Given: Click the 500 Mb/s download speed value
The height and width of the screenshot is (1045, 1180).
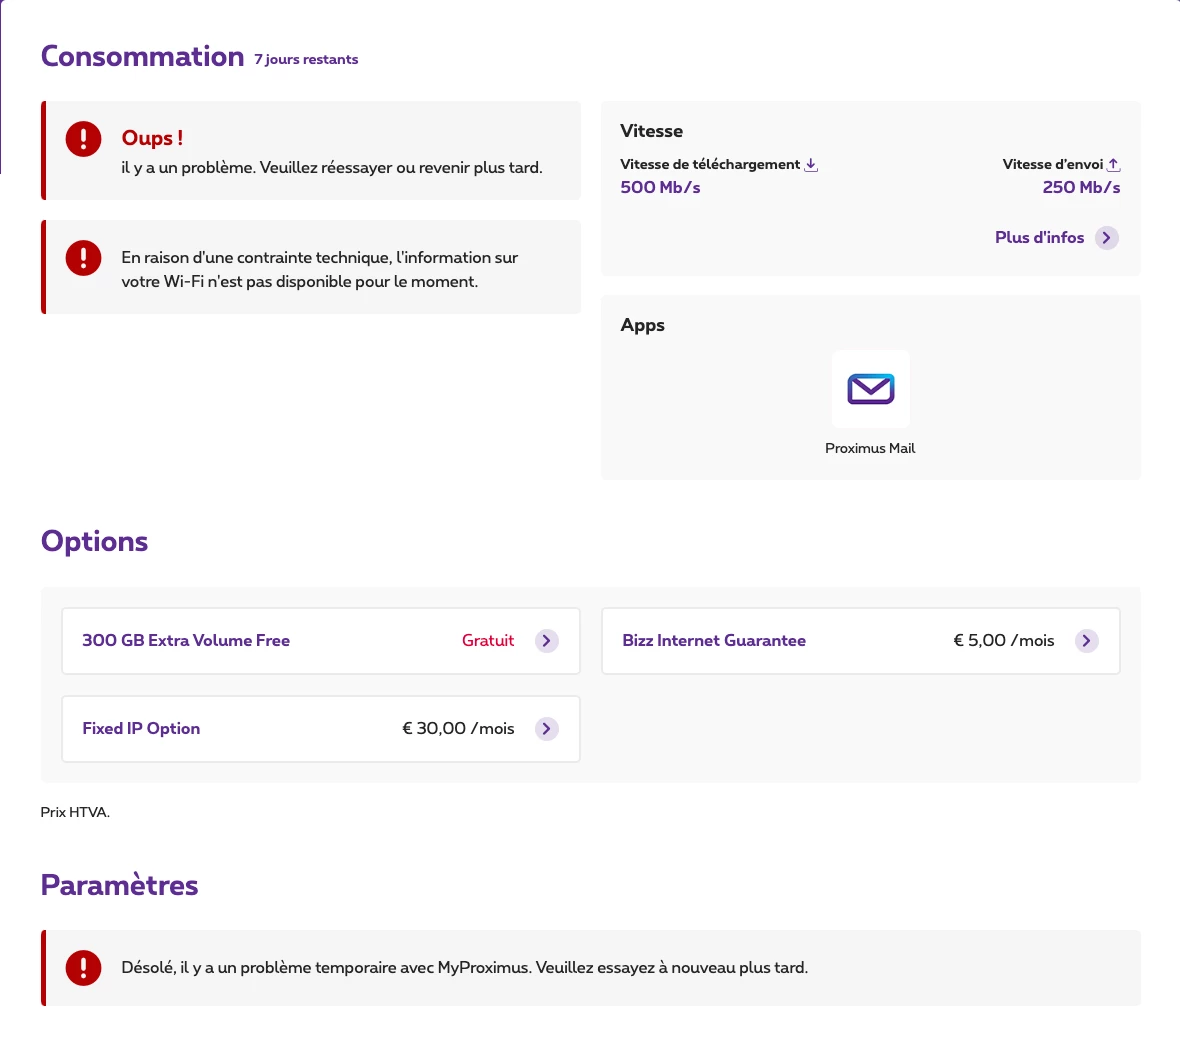Looking at the screenshot, I should pyautogui.click(x=660, y=188).
